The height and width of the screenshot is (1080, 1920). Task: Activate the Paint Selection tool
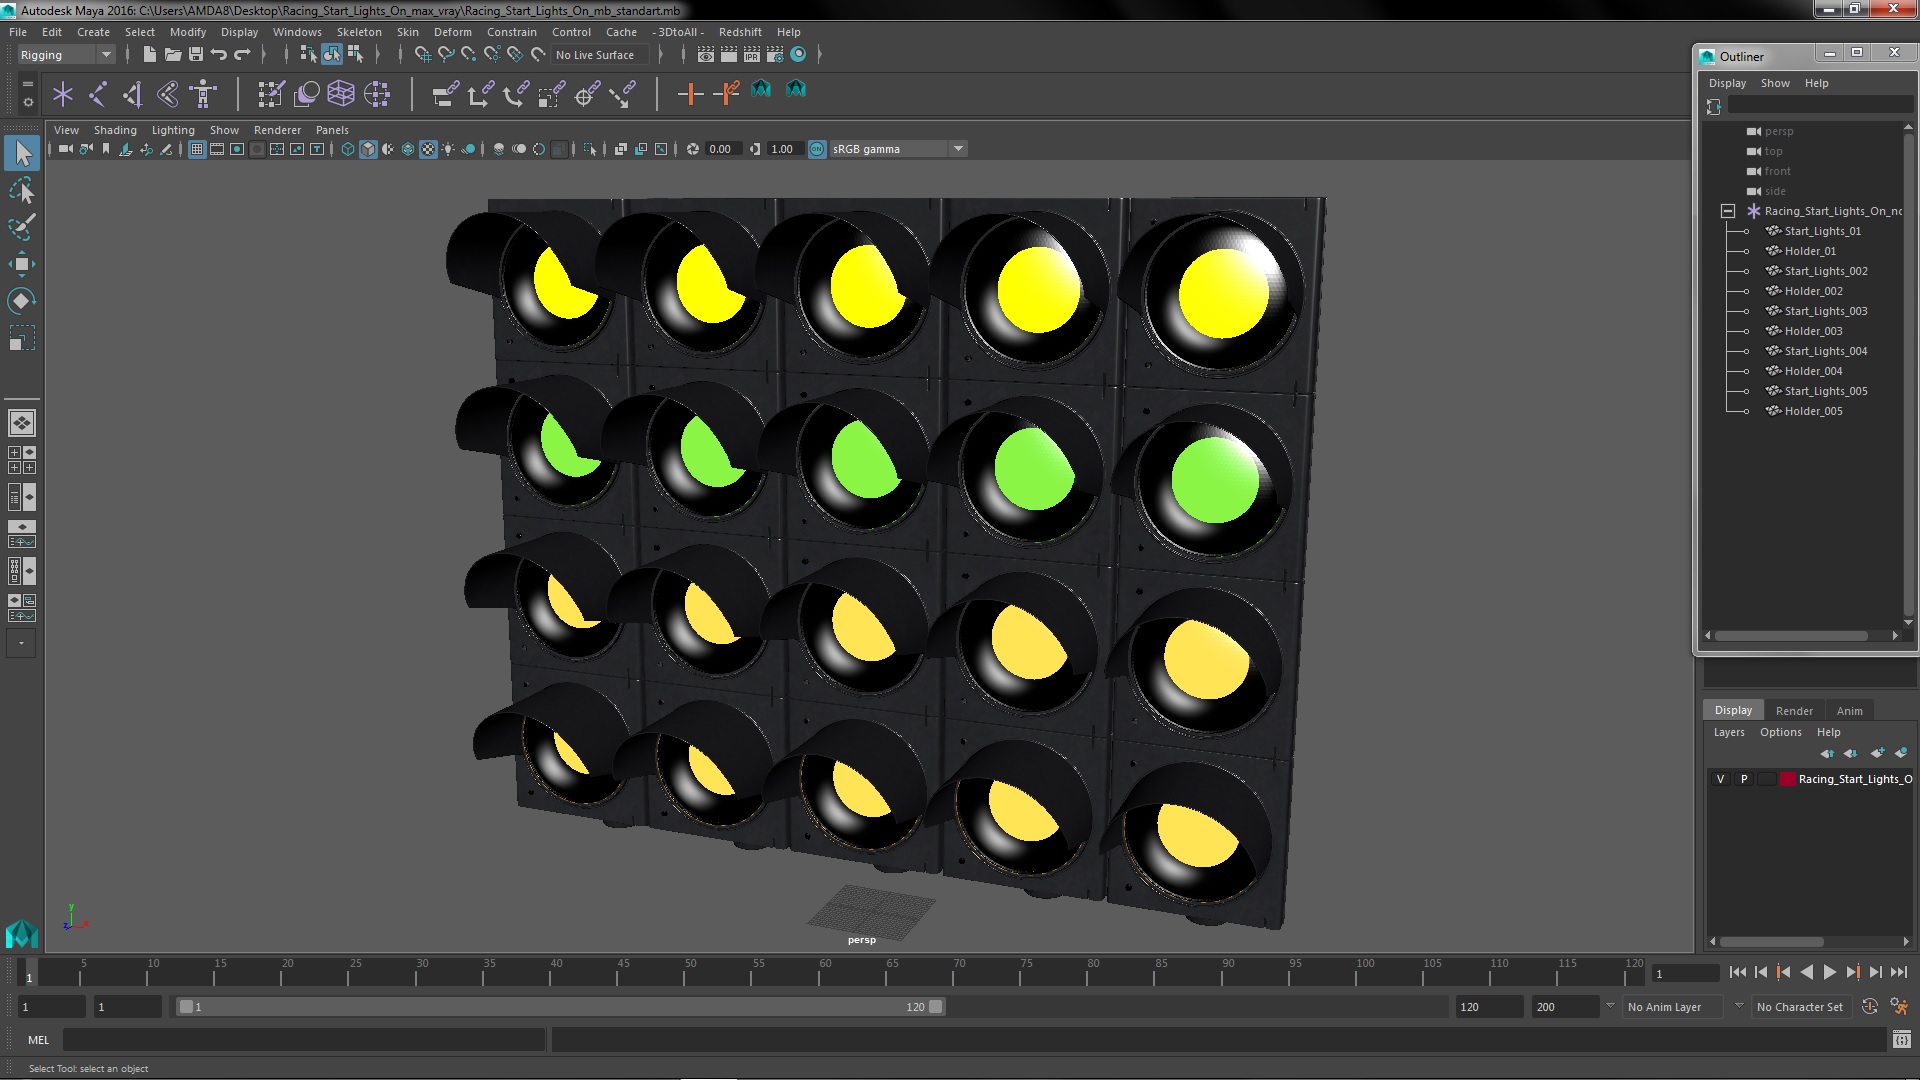coord(21,227)
